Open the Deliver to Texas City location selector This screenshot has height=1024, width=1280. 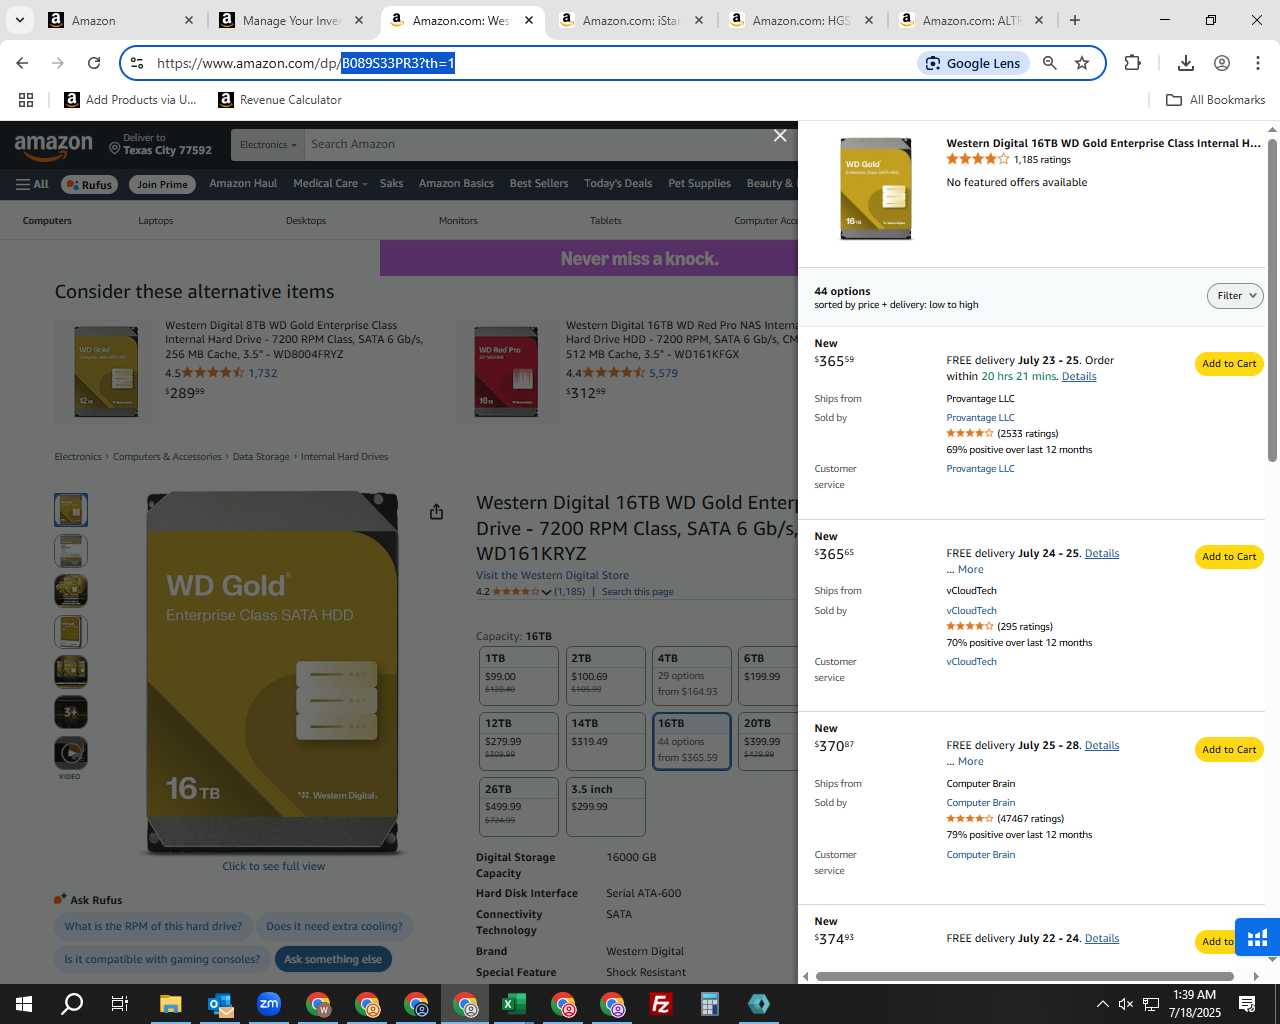[160, 144]
